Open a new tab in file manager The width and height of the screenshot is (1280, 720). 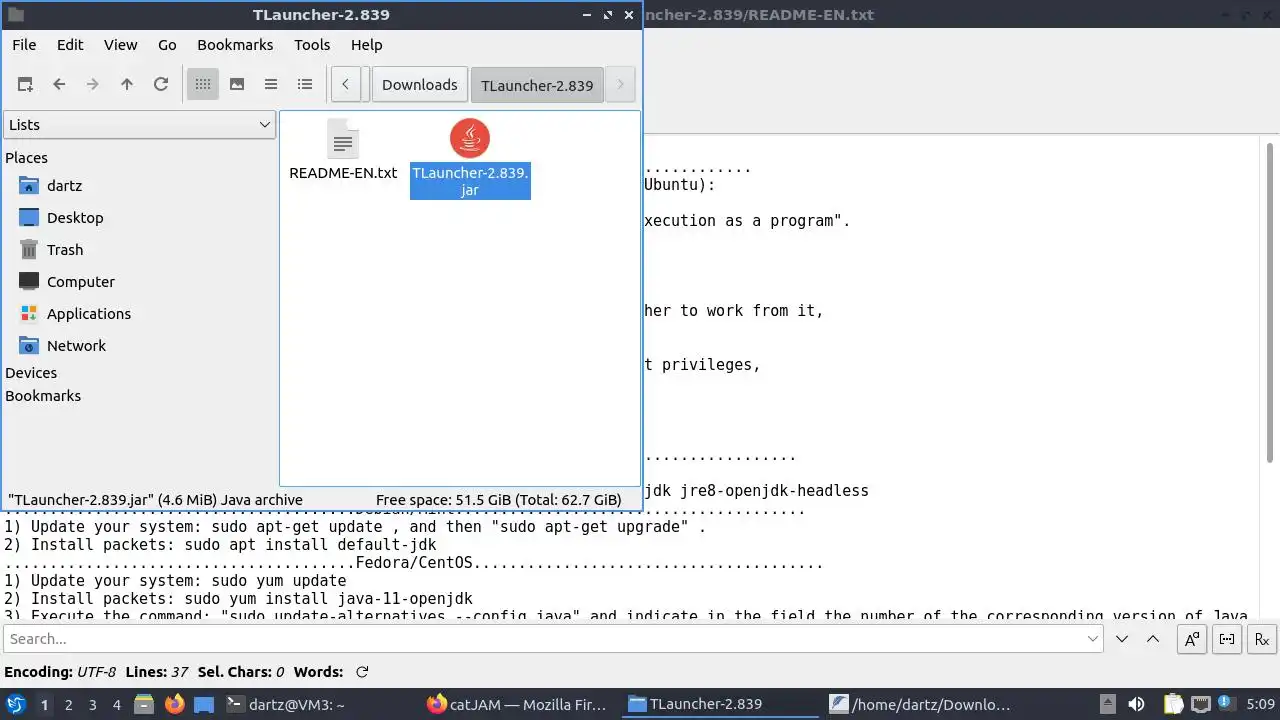click(25, 85)
